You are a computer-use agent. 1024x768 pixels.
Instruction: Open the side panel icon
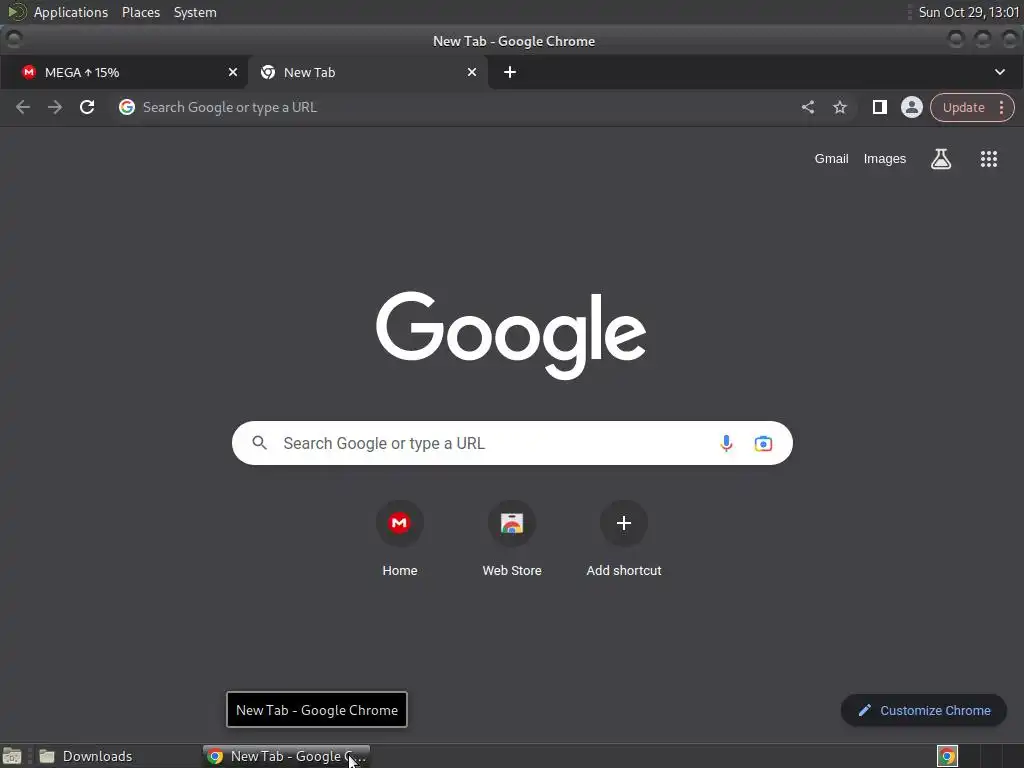point(880,107)
